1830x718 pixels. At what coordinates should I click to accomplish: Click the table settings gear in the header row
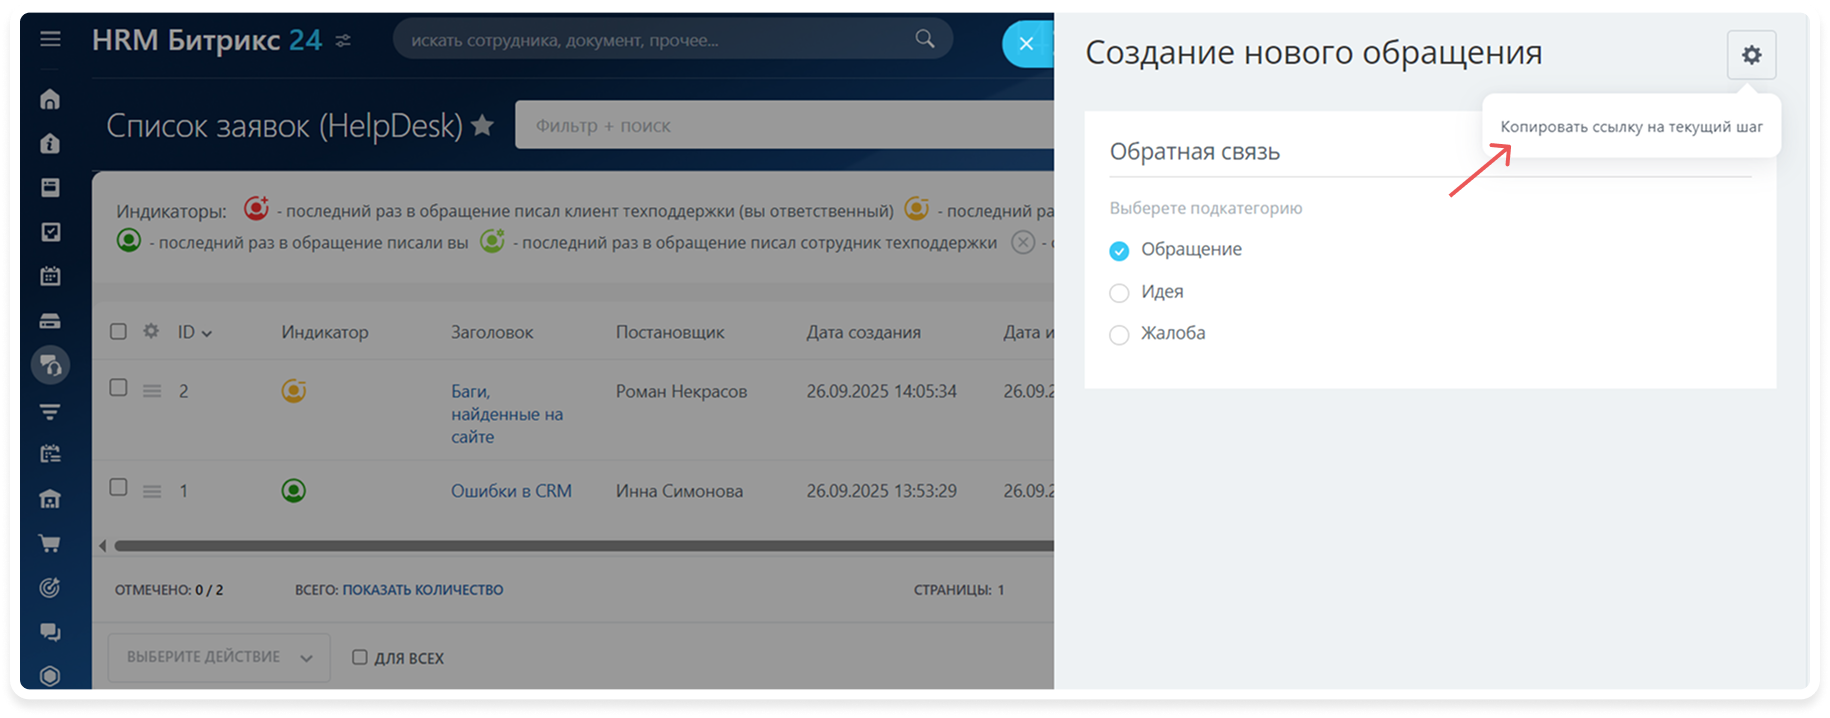click(x=151, y=331)
